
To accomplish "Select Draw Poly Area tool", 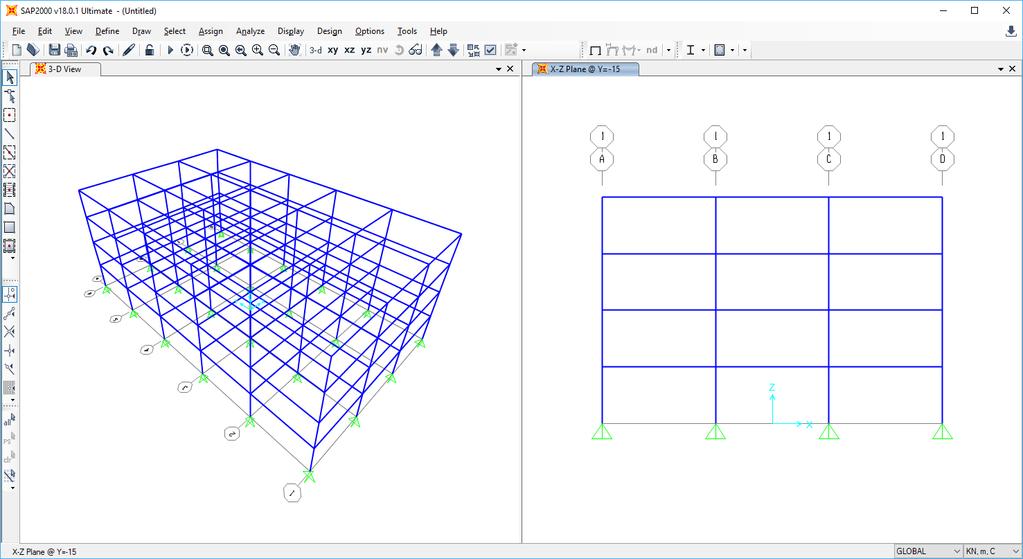I will click(10, 209).
